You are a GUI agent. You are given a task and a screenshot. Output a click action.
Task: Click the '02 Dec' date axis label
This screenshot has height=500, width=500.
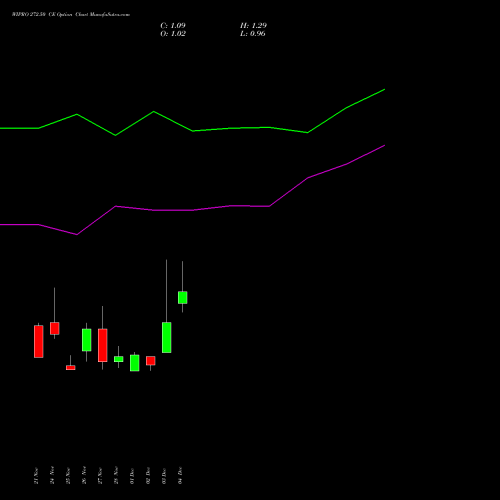[148, 476]
